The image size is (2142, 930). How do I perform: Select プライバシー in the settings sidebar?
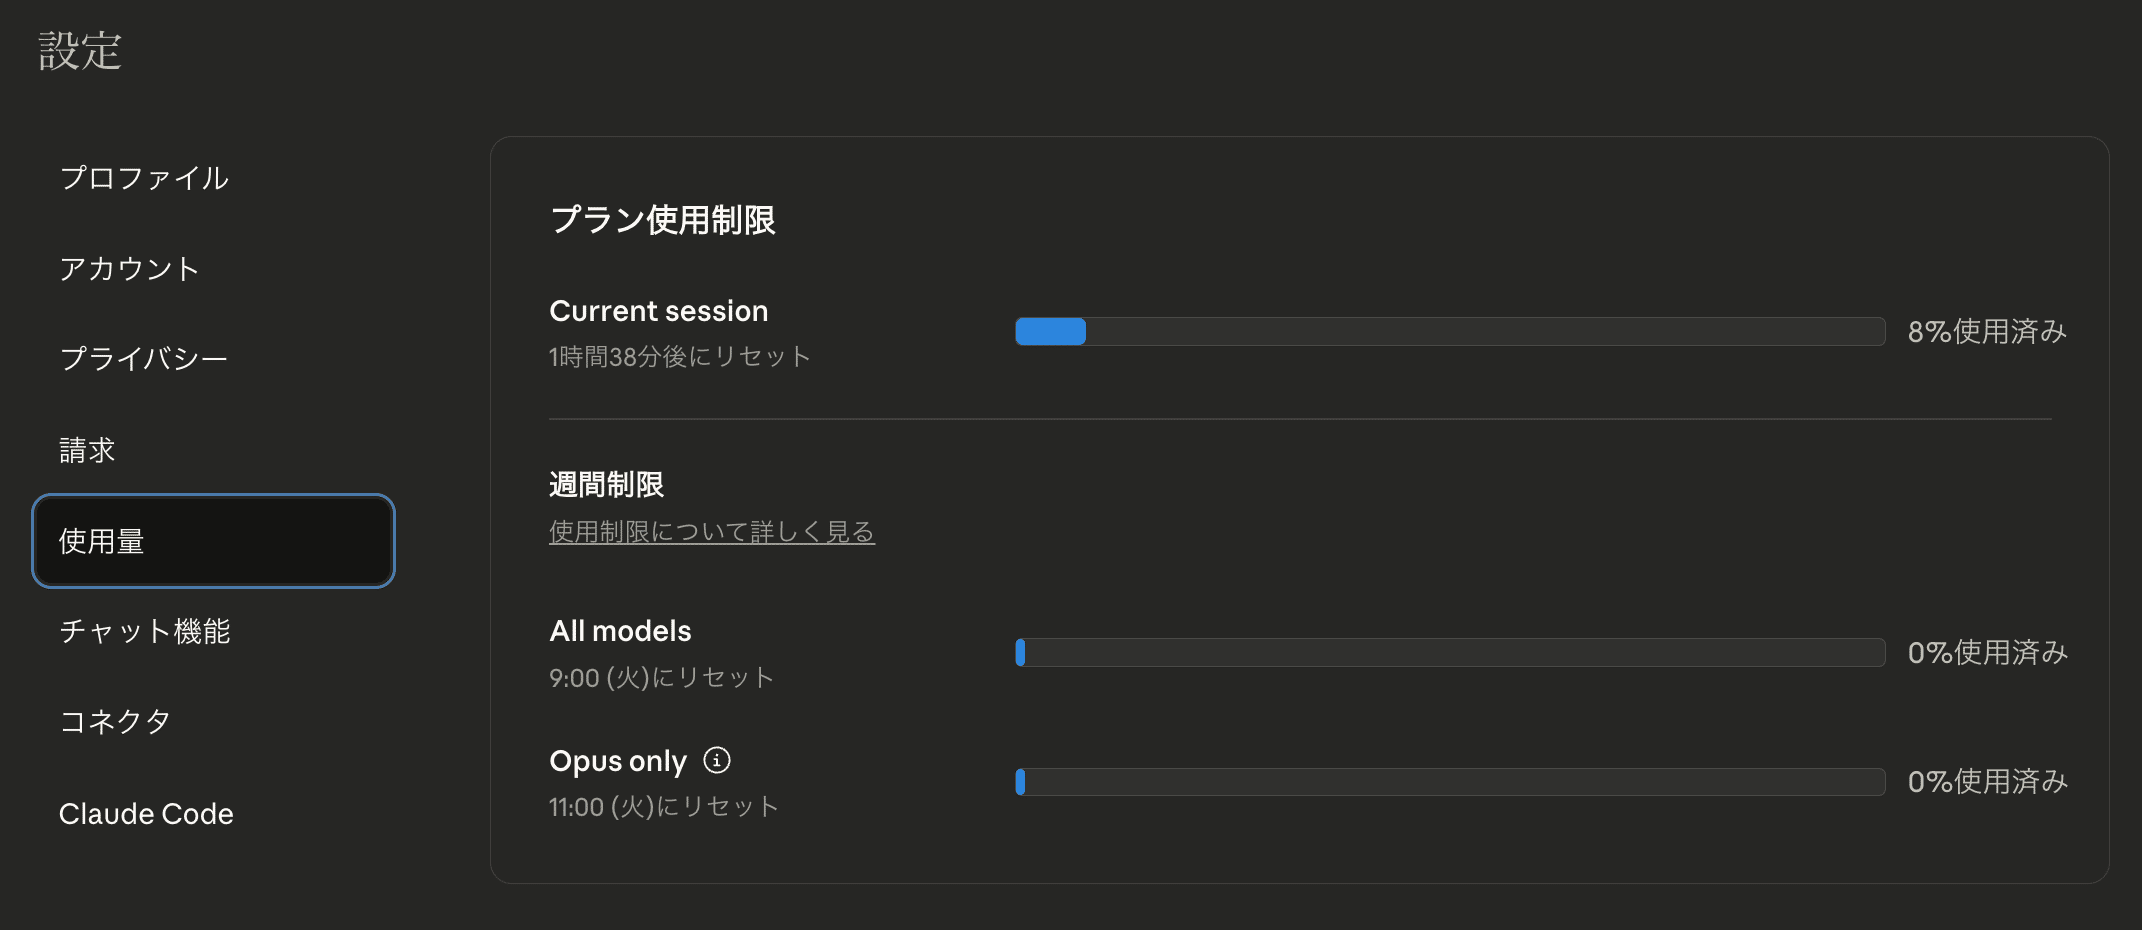pos(144,359)
